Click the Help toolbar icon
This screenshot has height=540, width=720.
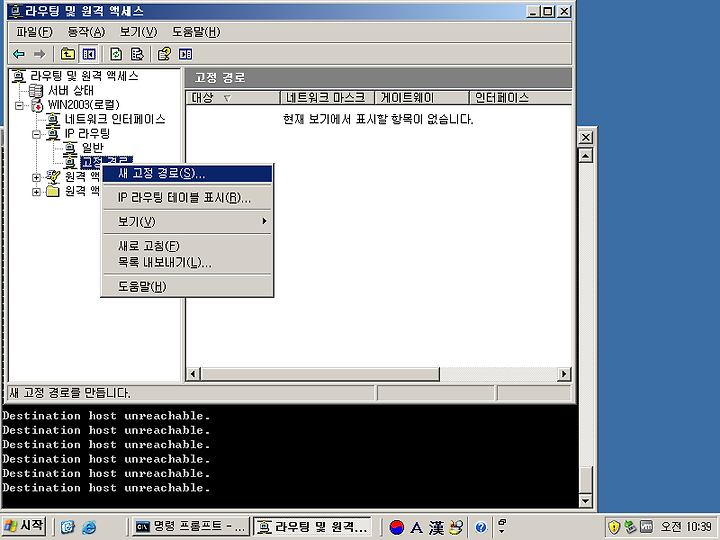pos(164,54)
